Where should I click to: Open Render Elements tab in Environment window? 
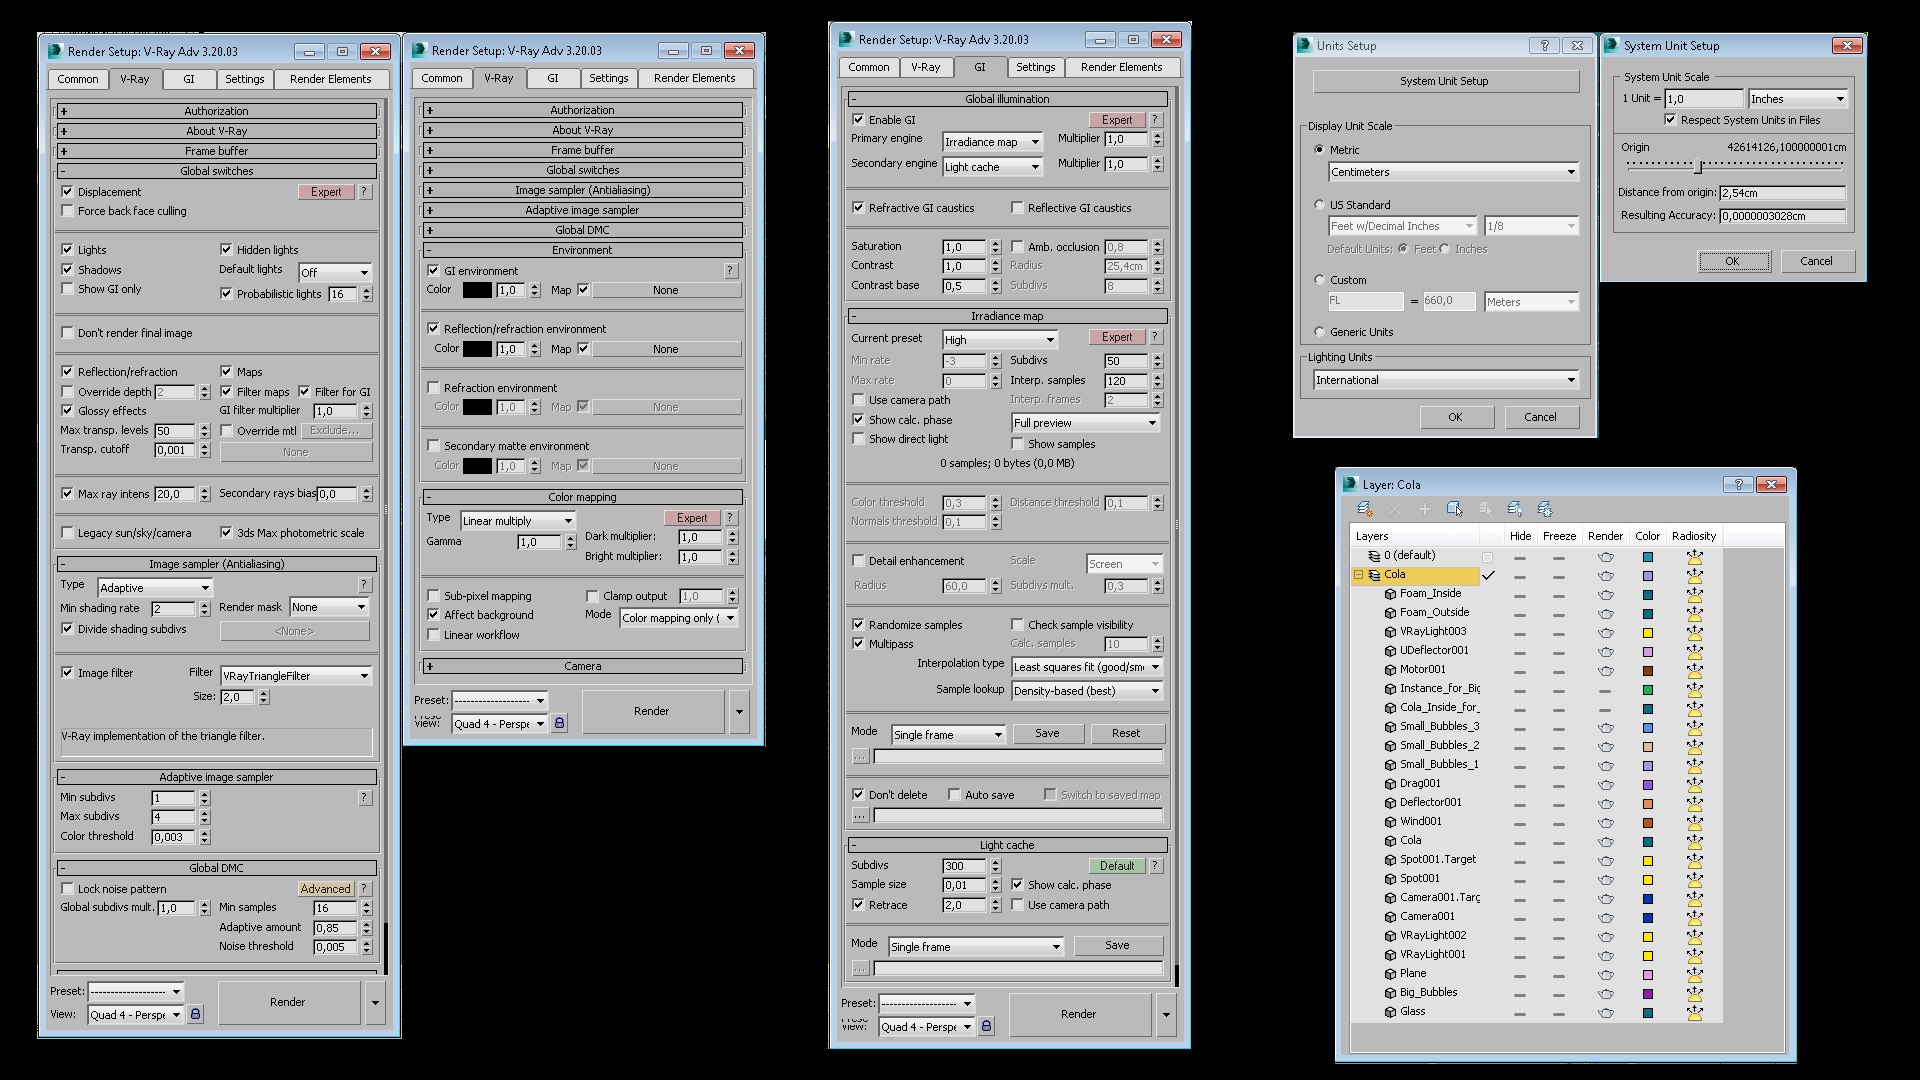(x=694, y=78)
